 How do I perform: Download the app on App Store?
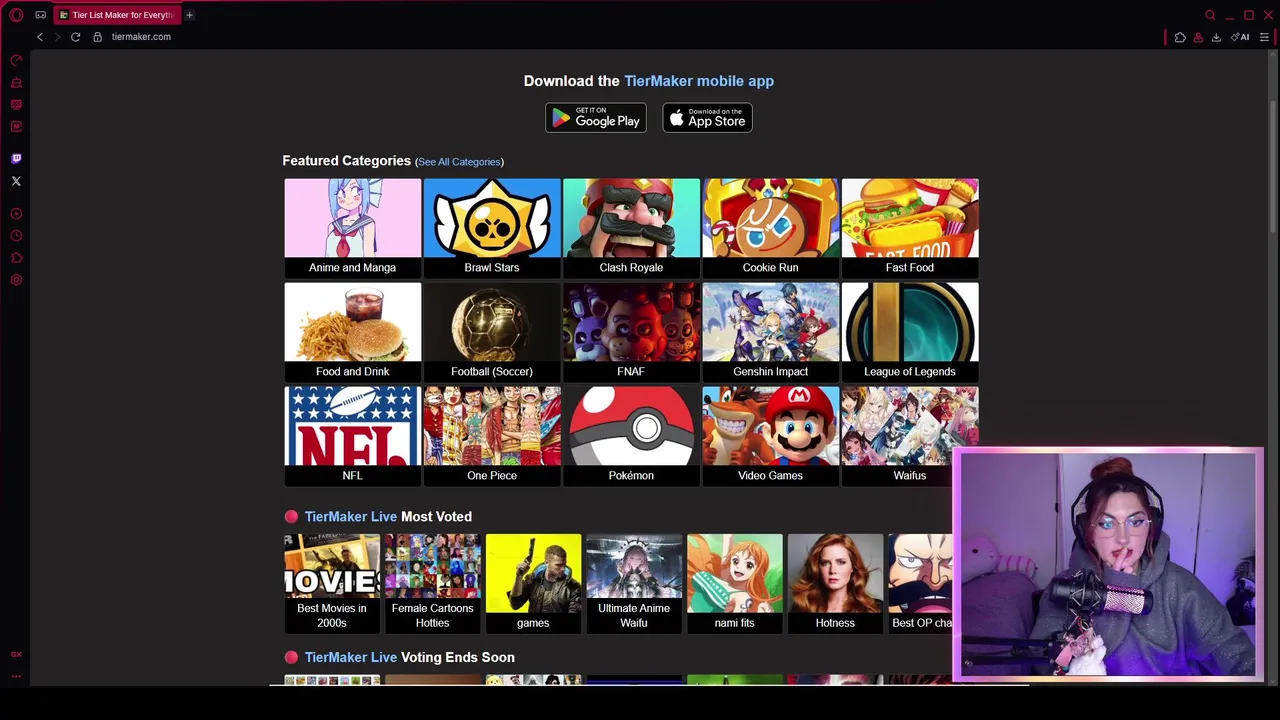pyautogui.click(x=707, y=118)
